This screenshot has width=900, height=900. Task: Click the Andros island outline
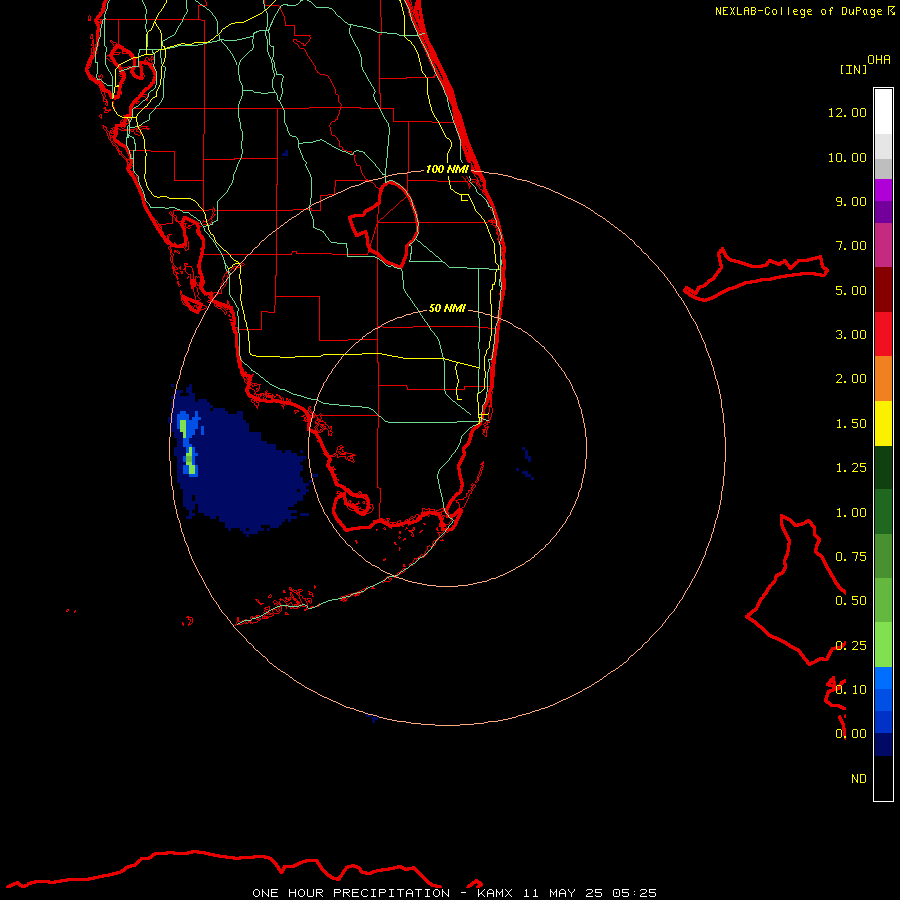tap(796, 590)
